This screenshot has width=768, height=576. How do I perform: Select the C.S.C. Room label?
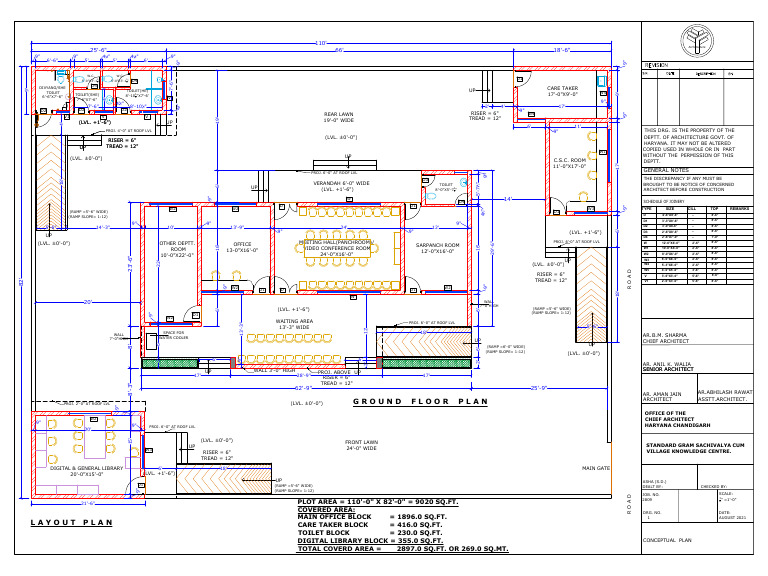pos(570,163)
